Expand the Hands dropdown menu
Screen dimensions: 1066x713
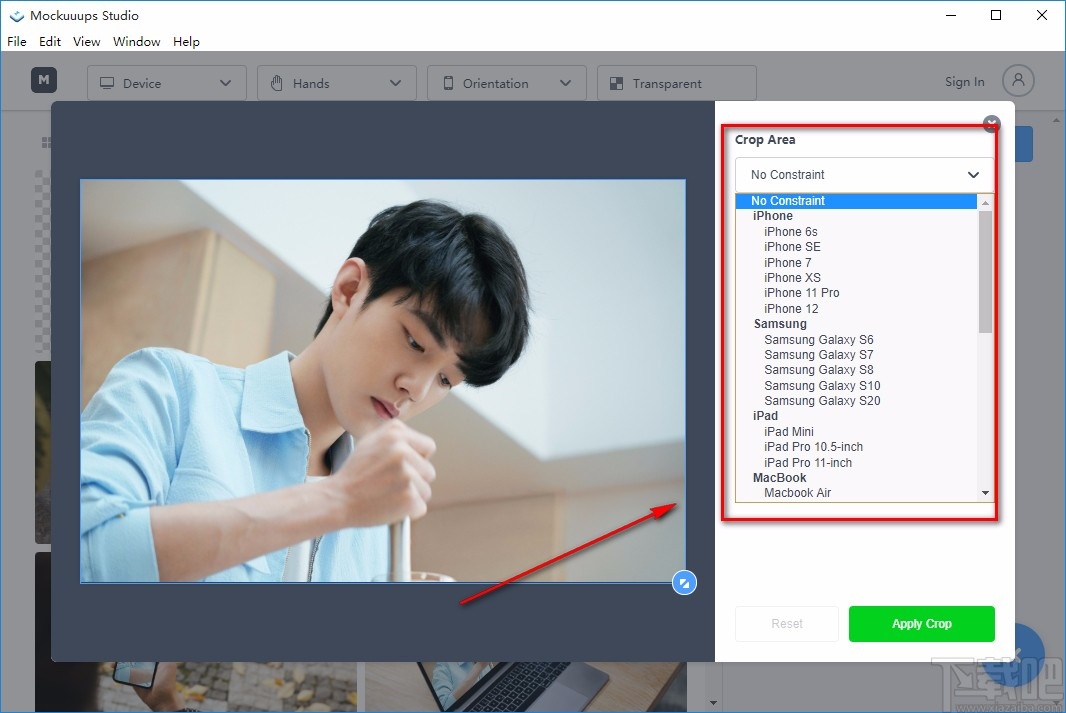pyautogui.click(x=395, y=83)
